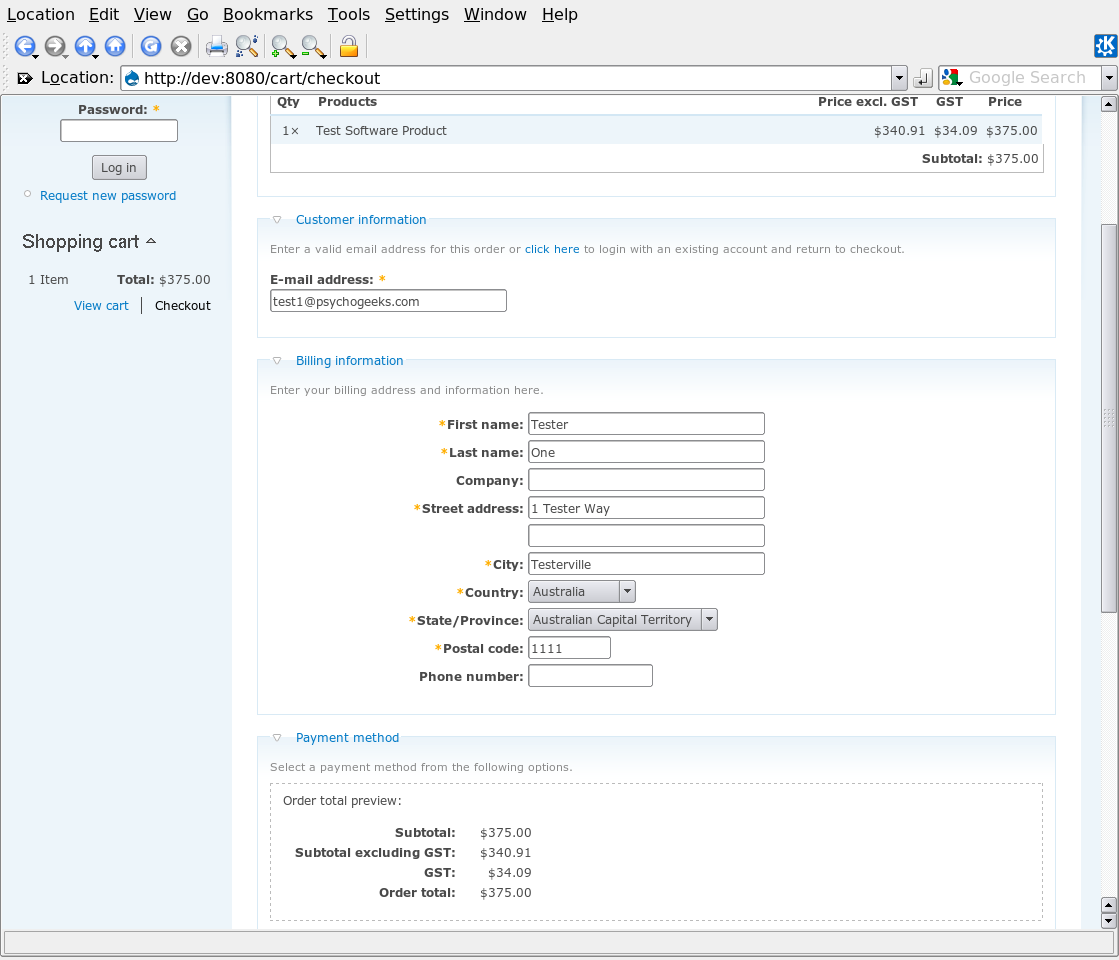The height and width of the screenshot is (960, 1119).
Task: Click the KDE logo in the corner
Action: pos(1105,46)
